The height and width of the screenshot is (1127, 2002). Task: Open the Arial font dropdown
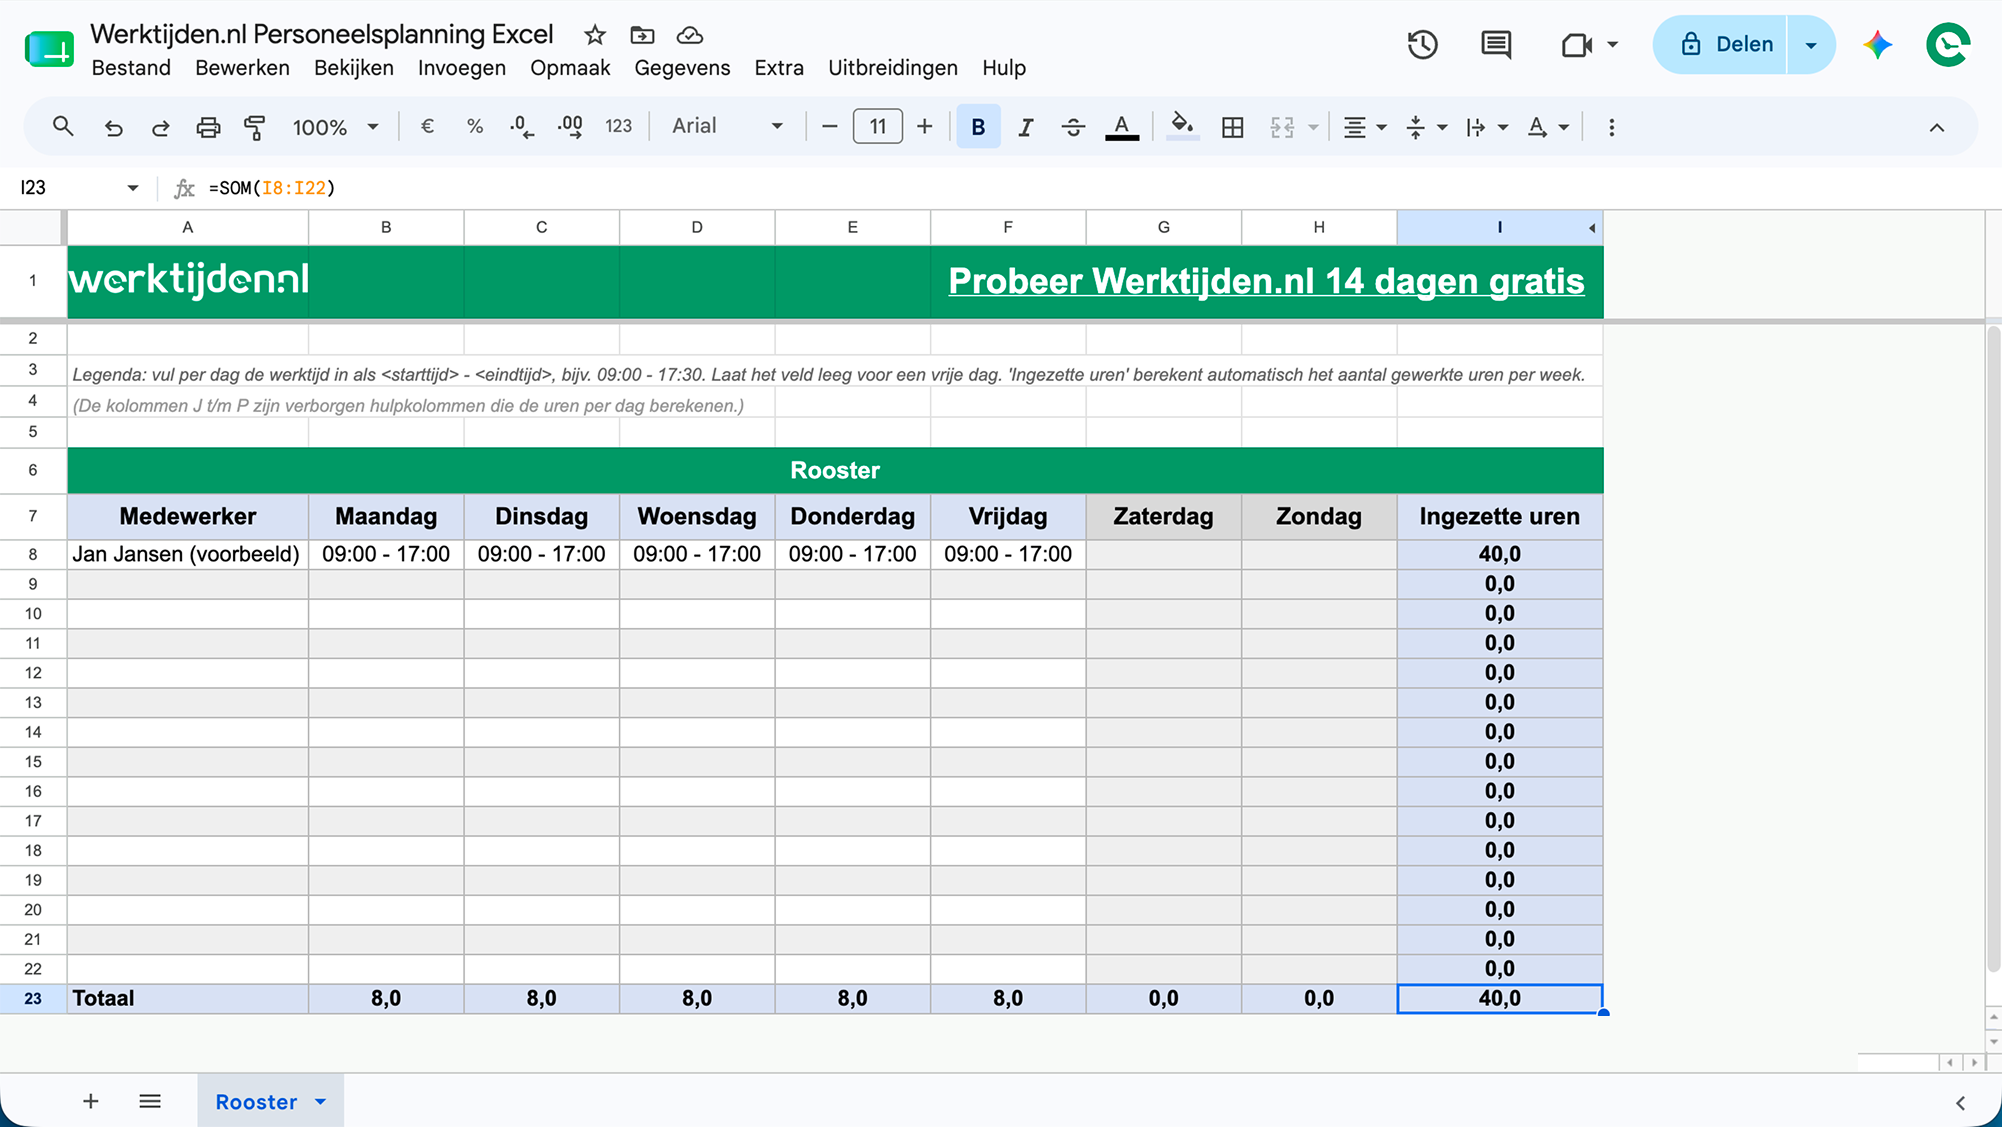coord(727,126)
